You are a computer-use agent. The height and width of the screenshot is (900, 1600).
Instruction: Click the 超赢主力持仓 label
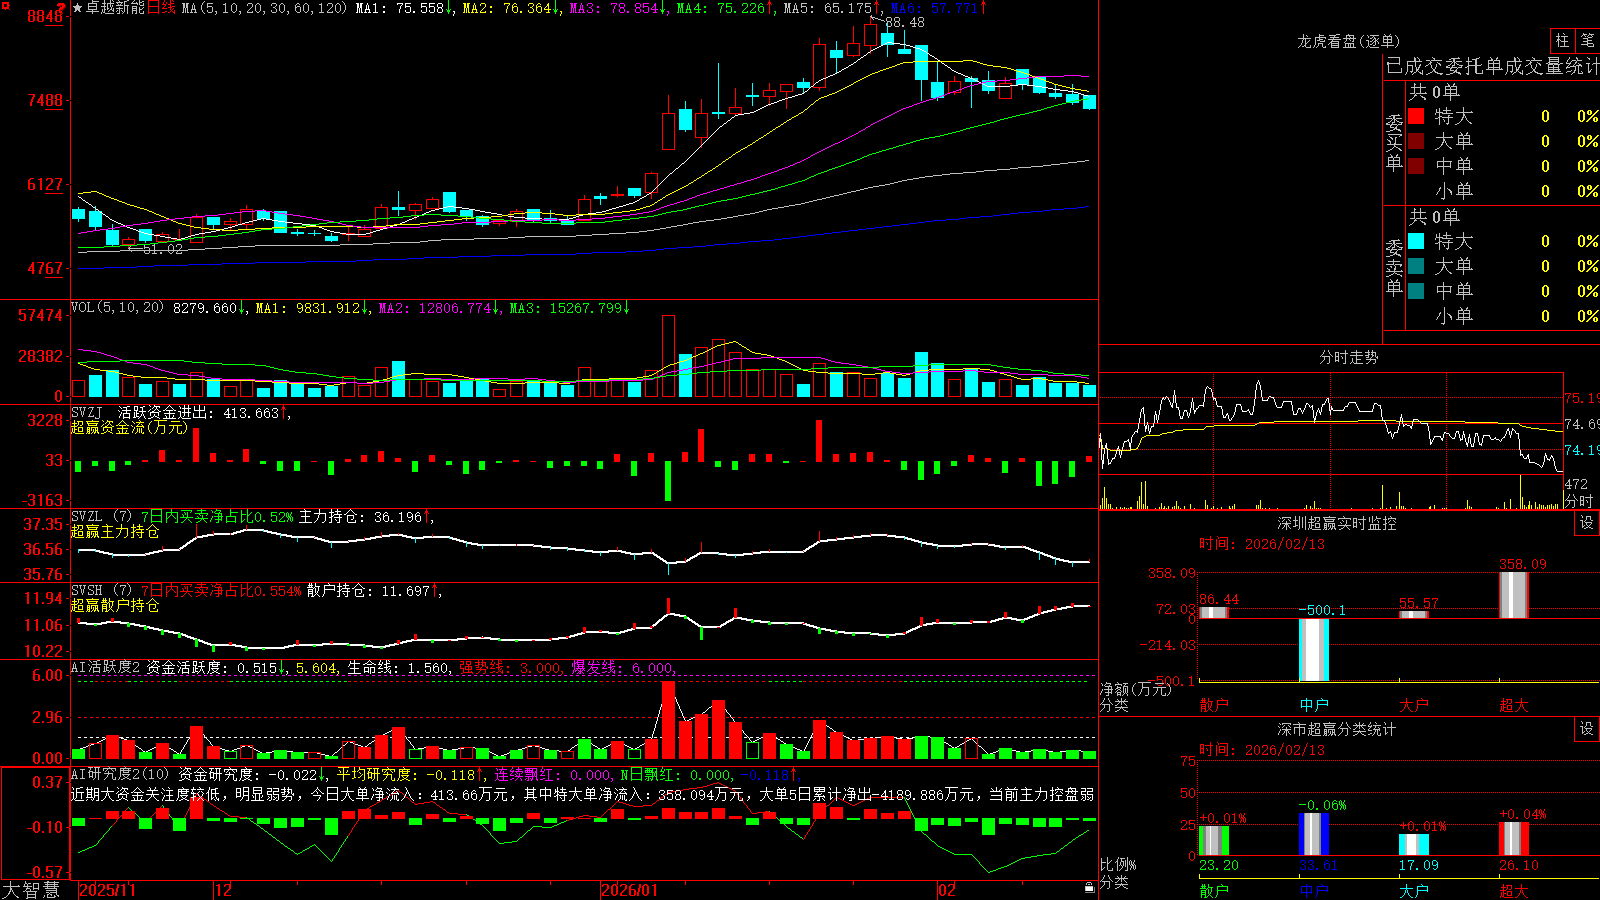point(115,531)
